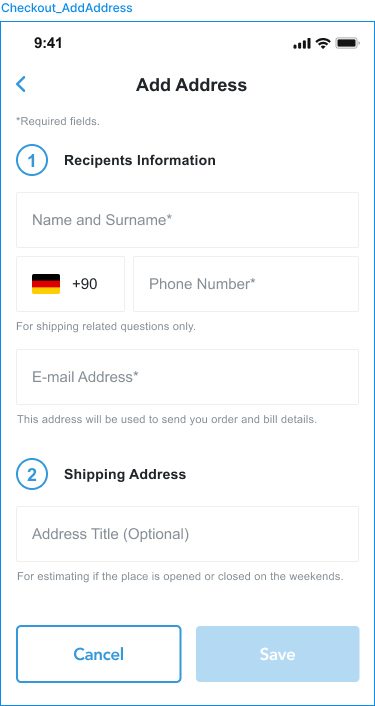Click the Cancel button
This screenshot has width=375, height=706.
click(99, 654)
